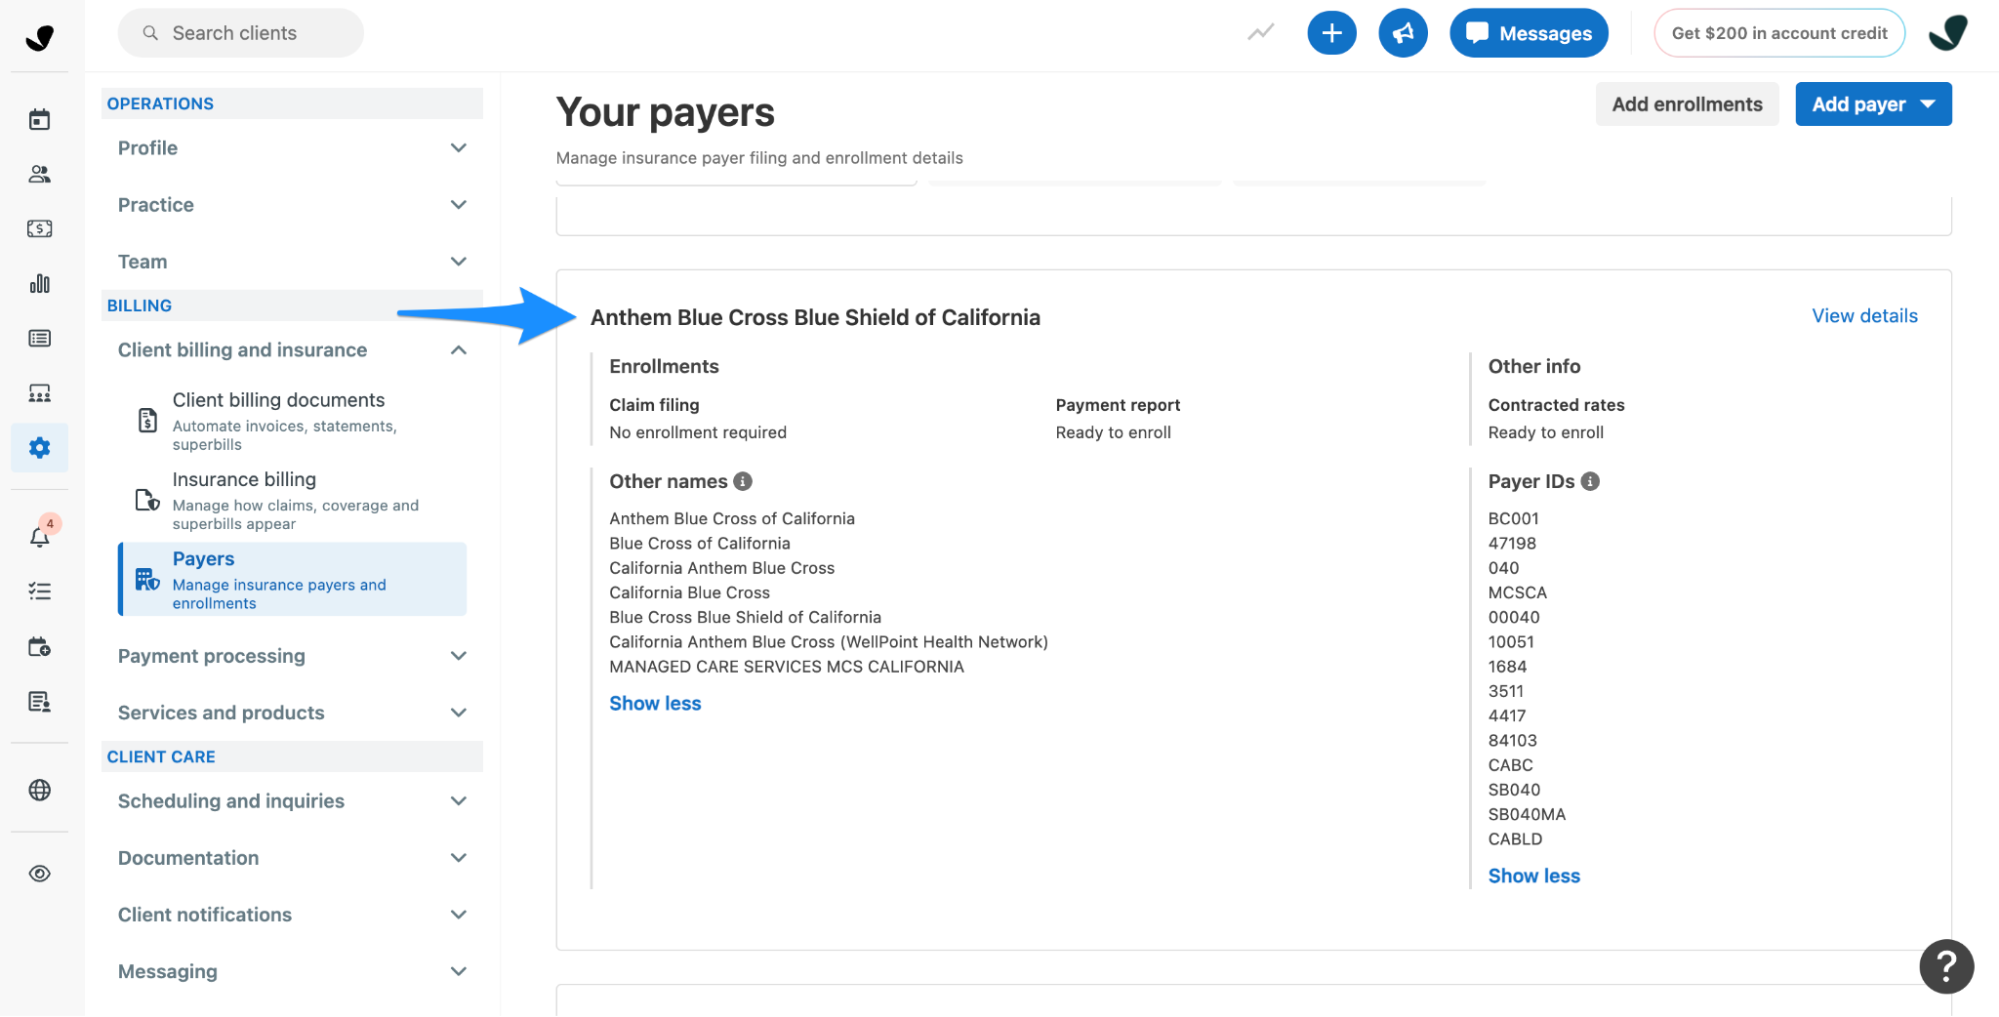
Task: Expand the Messaging section
Action: tap(292, 972)
